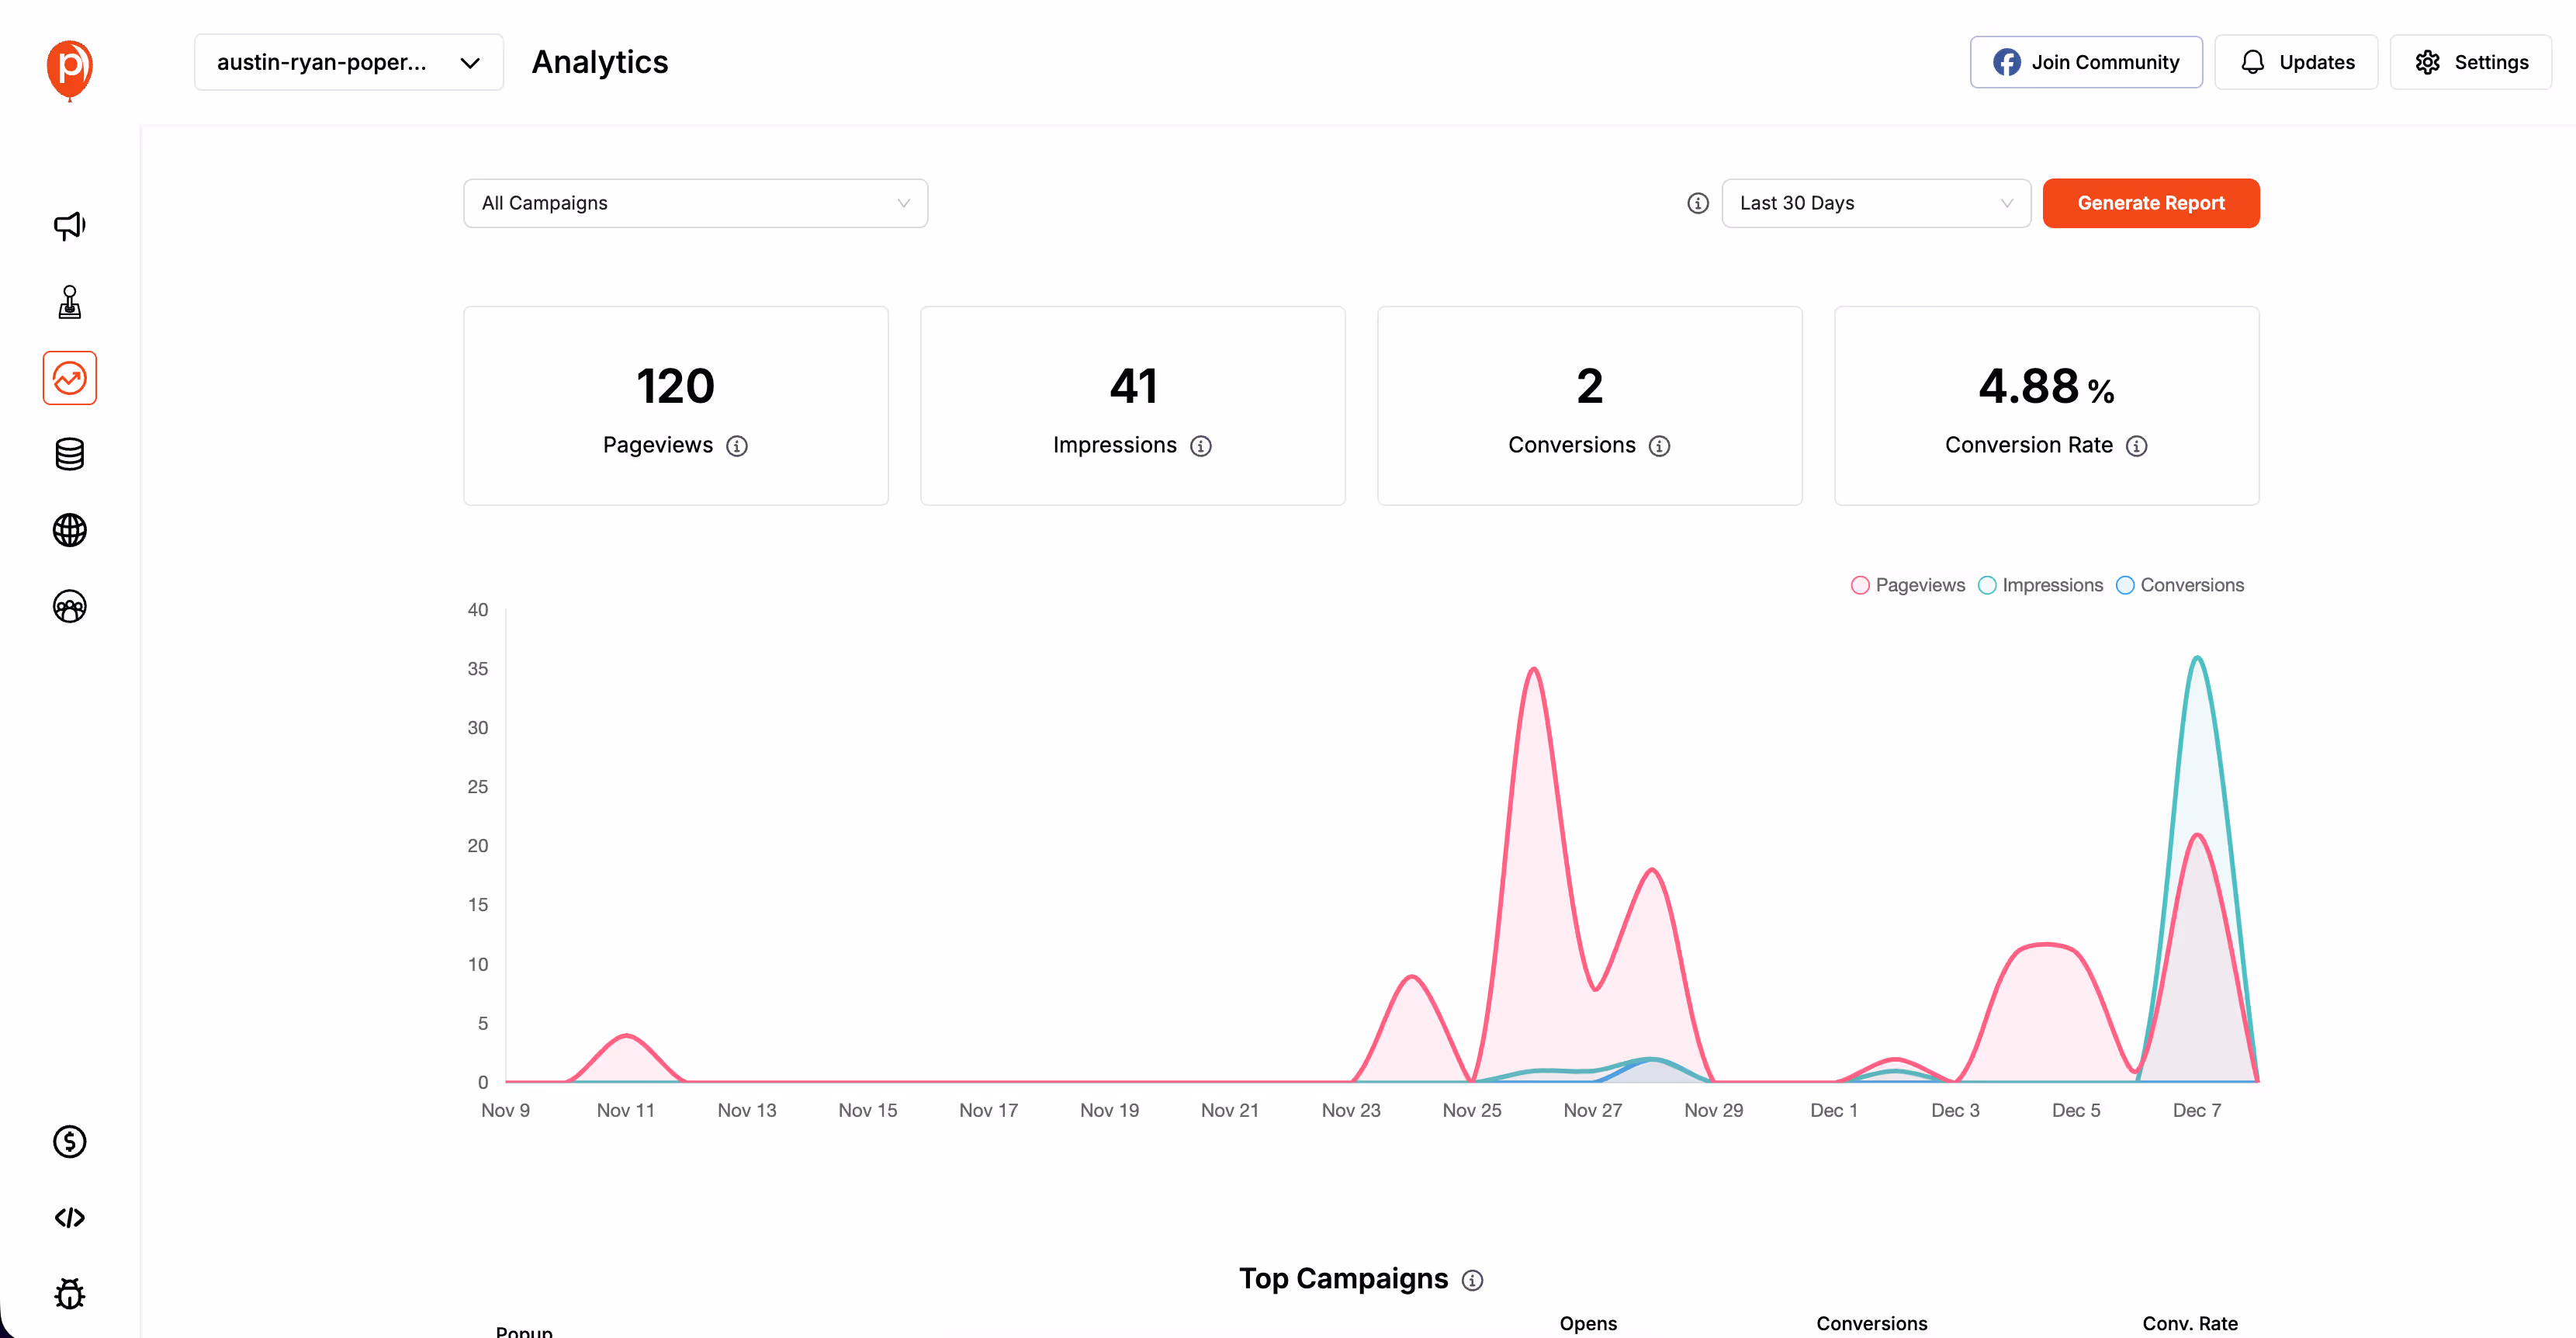Open the austin-ryan-poper account dropdown

point(348,62)
